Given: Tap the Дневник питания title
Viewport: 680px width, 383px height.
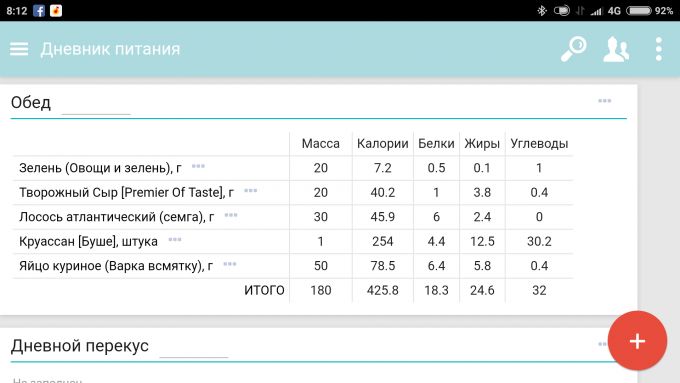Looking at the screenshot, I should [110, 49].
